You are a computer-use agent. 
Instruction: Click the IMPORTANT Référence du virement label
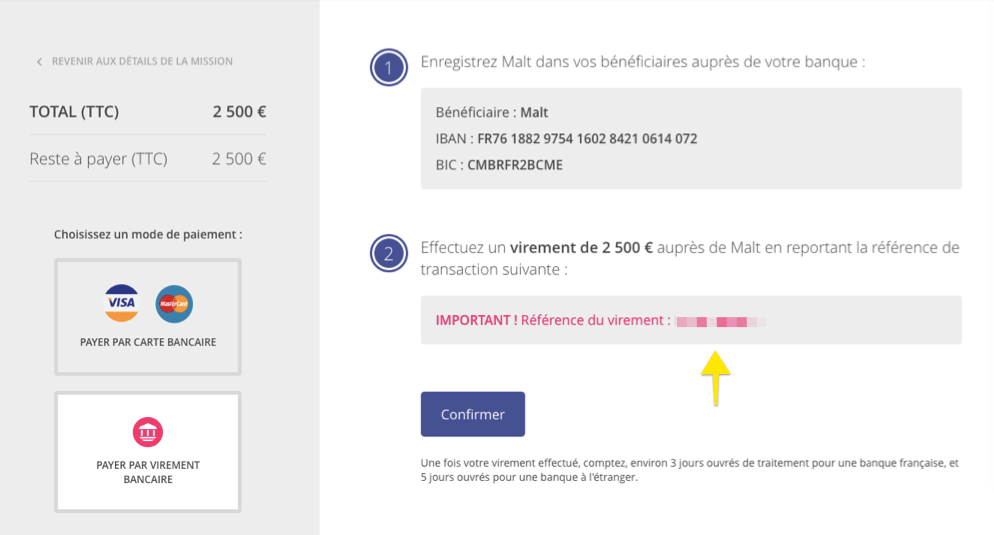553,320
